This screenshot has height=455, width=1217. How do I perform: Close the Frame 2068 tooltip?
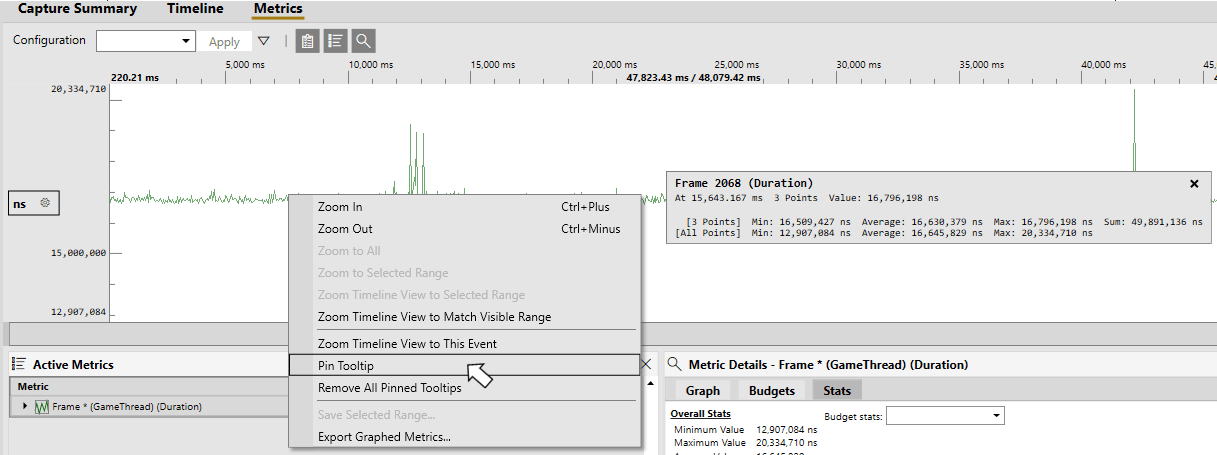tap(1193, 184)
